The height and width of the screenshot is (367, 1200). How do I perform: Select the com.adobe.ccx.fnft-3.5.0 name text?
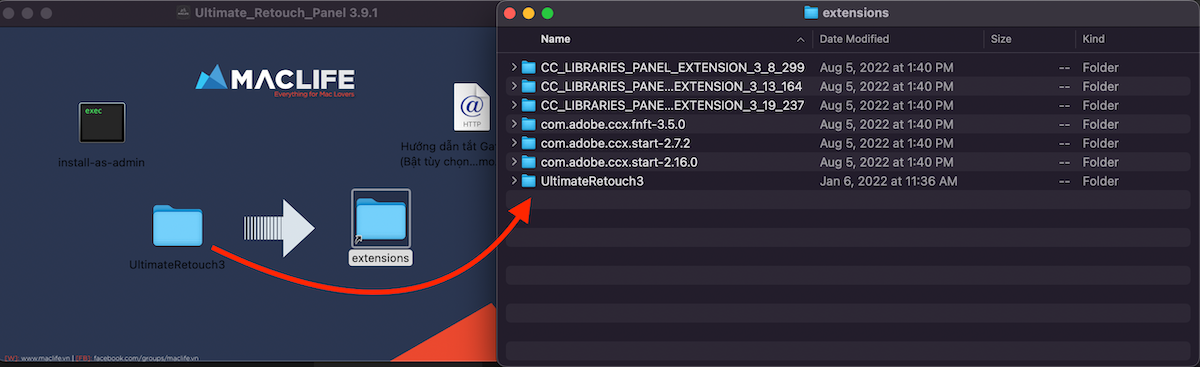[x=612, y=124]
